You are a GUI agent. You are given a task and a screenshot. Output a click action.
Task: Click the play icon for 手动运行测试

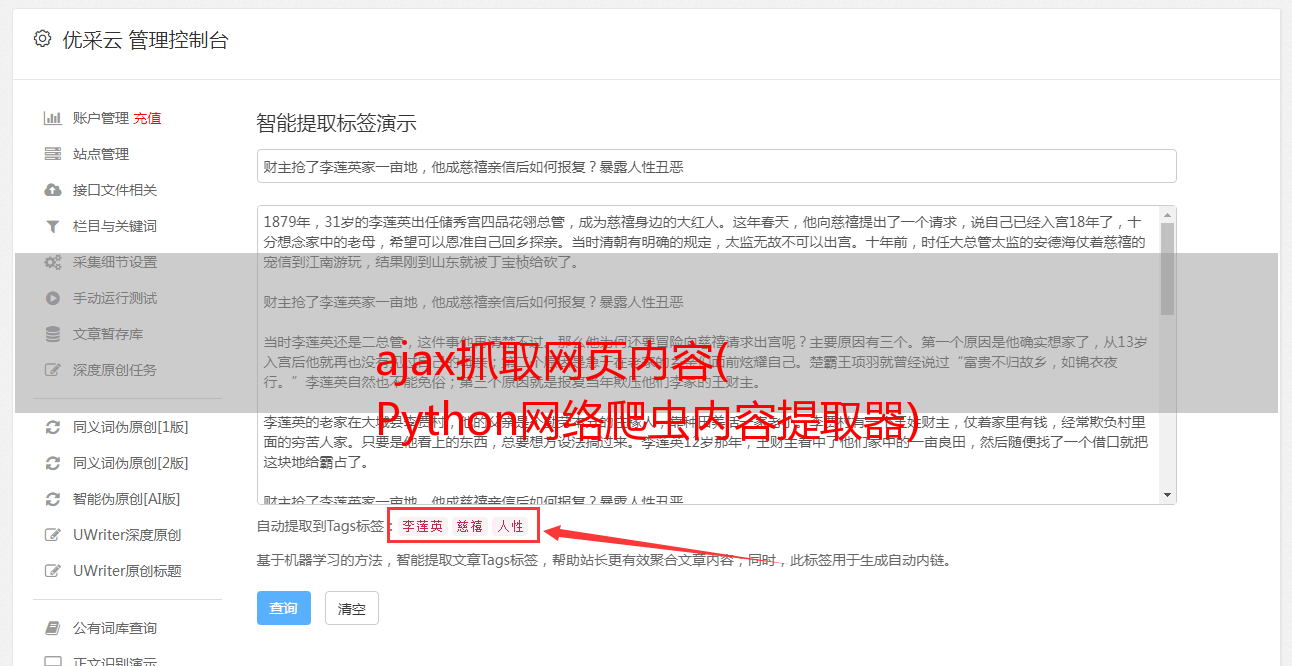pos(53,298)
